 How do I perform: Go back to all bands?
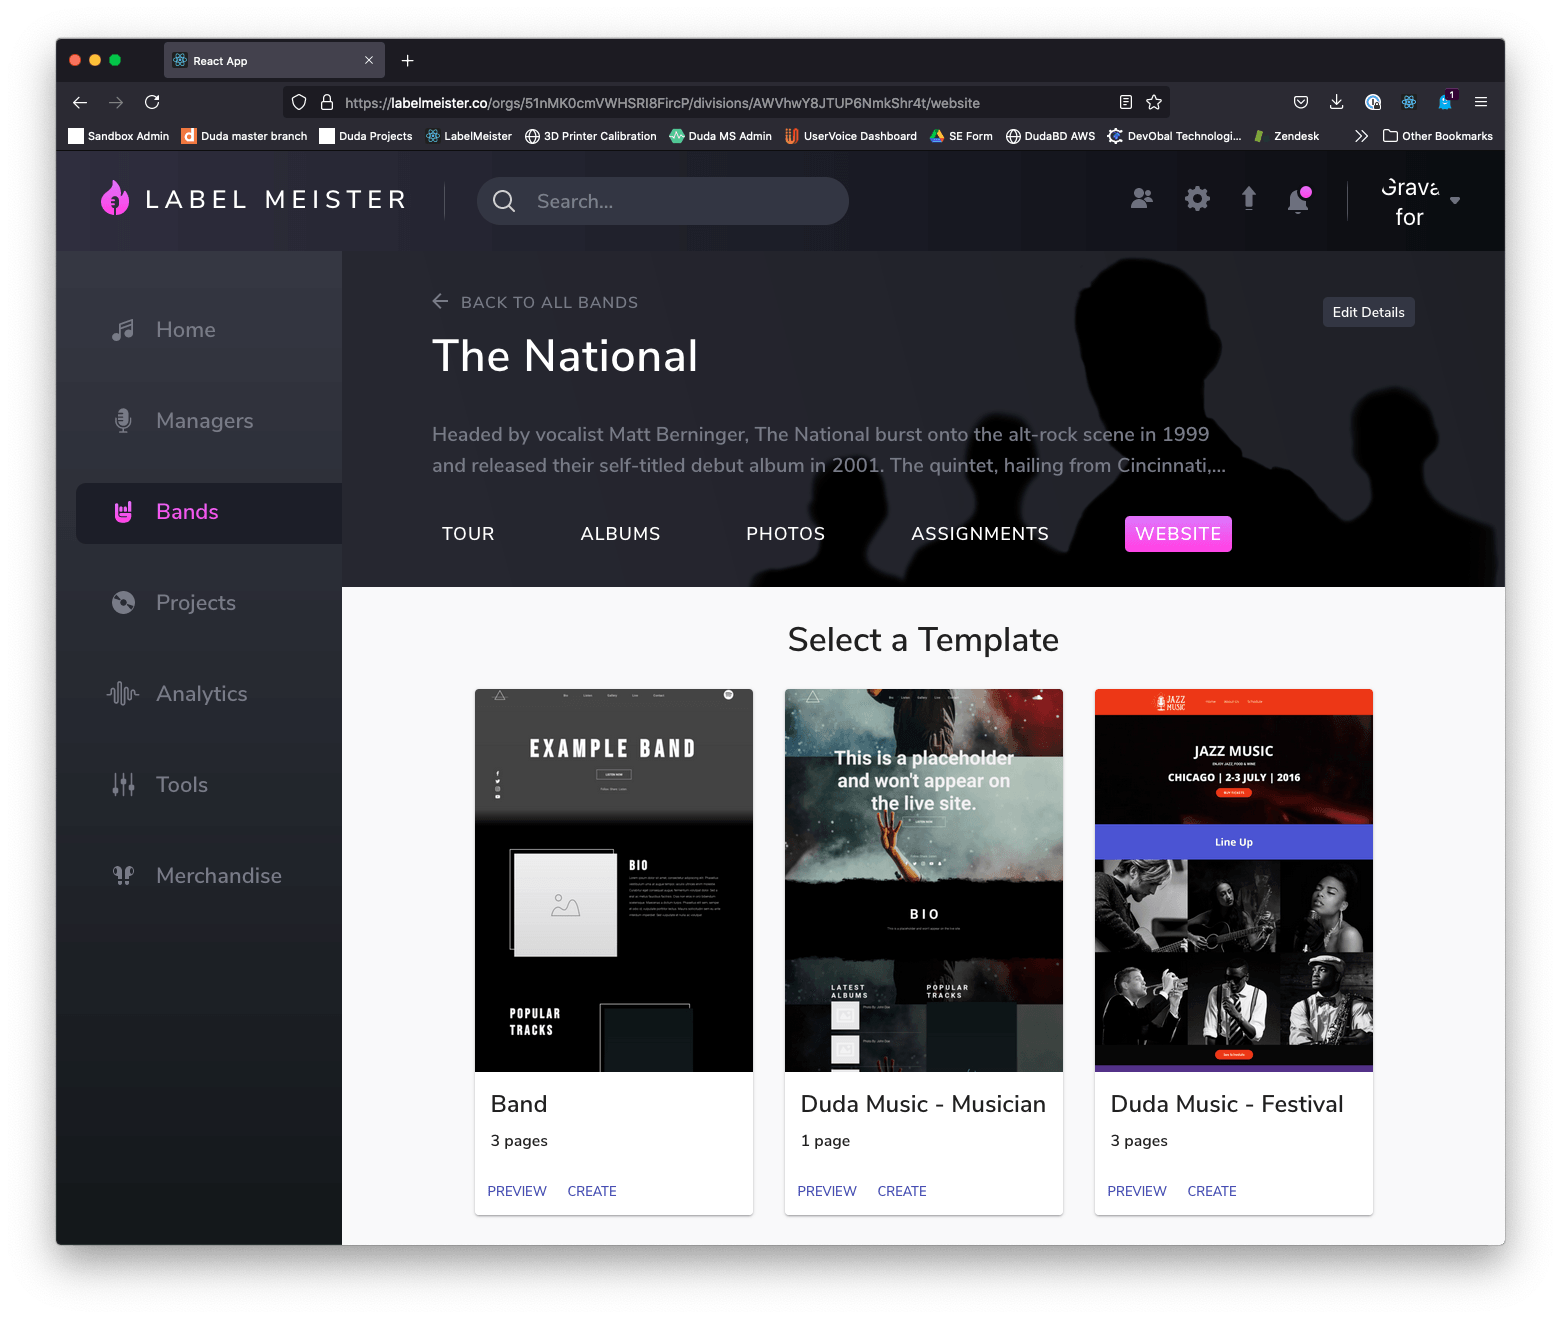pyautogui.click(x=535, y=302)
